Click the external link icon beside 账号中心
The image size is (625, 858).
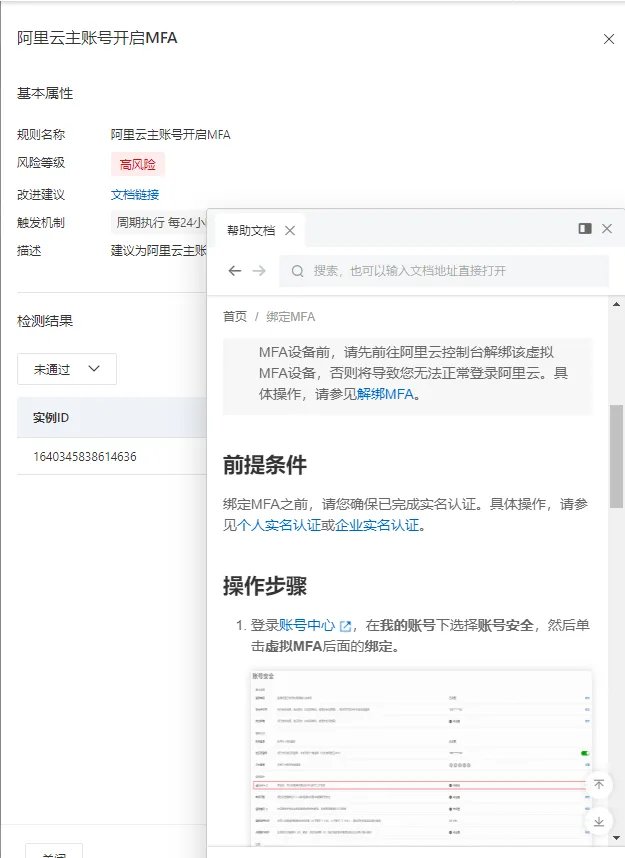point(345,626)
